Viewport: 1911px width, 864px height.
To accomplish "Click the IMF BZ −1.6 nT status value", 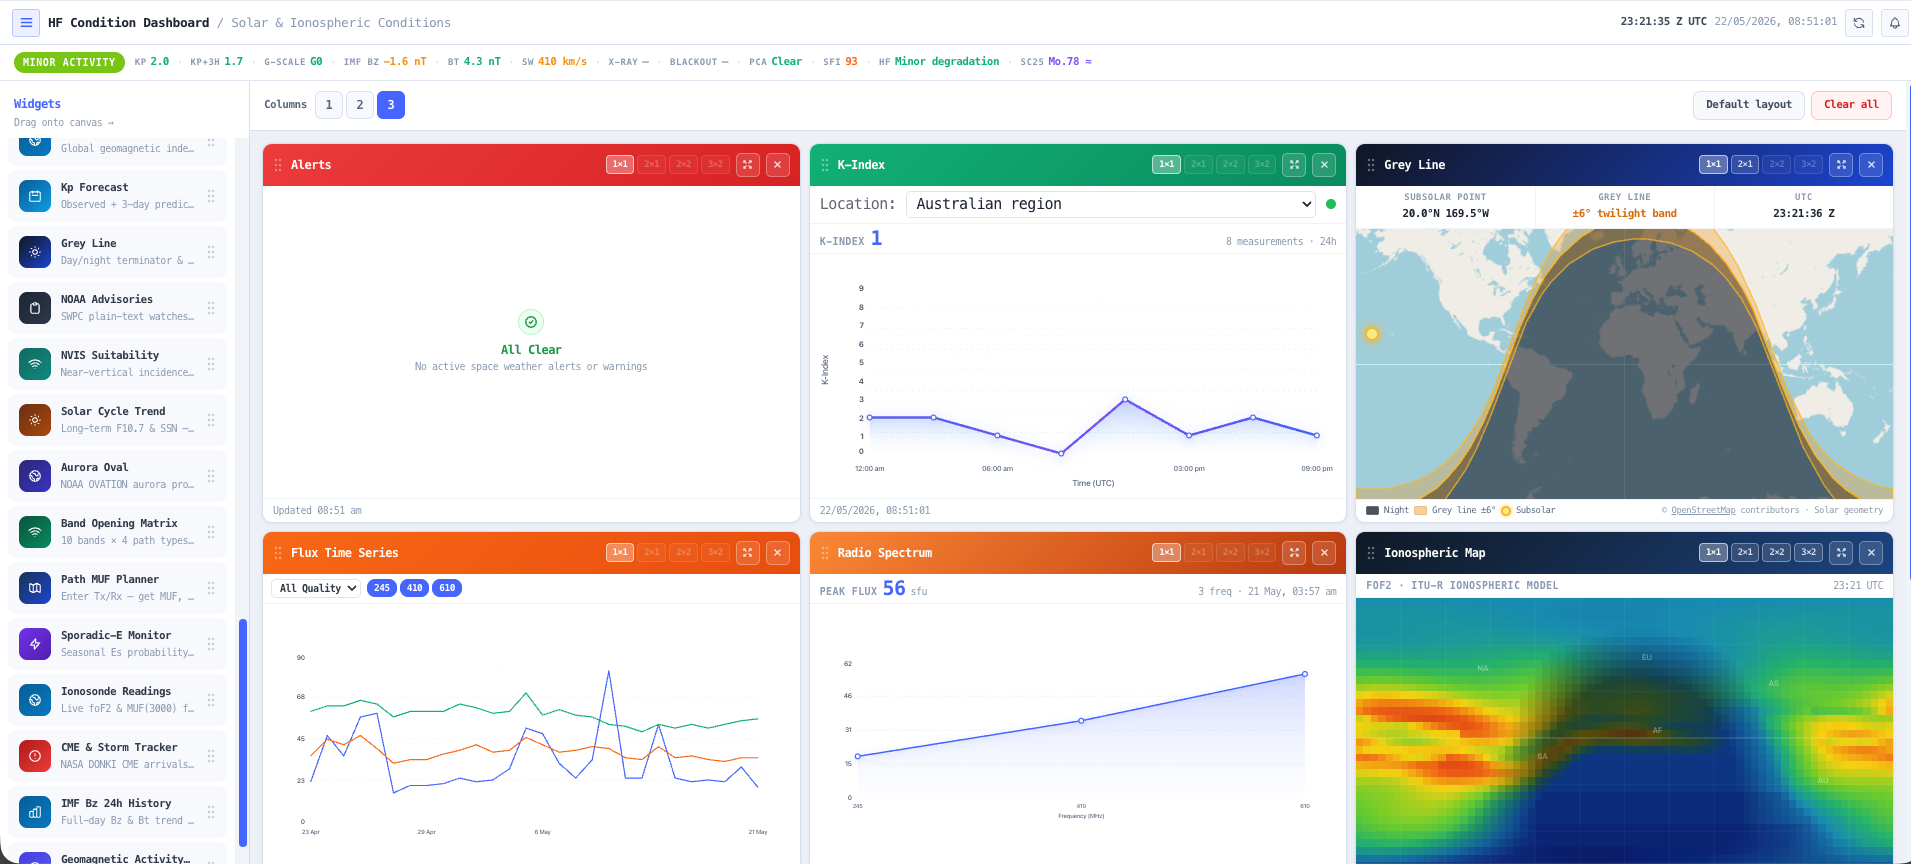I will 385,62.
